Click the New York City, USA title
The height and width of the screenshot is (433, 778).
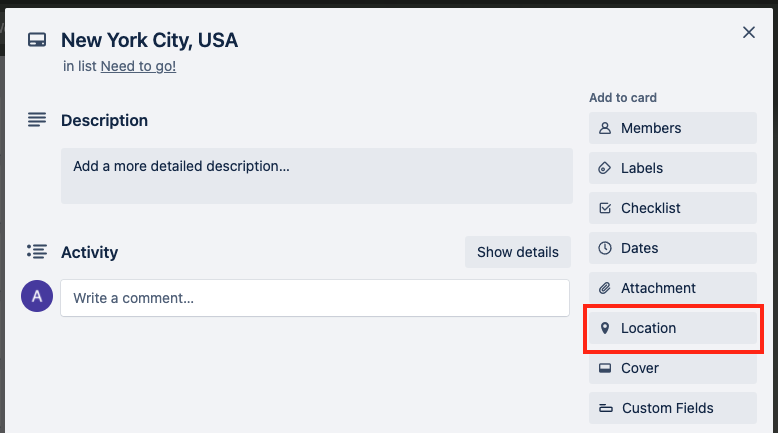pos(149,40)
